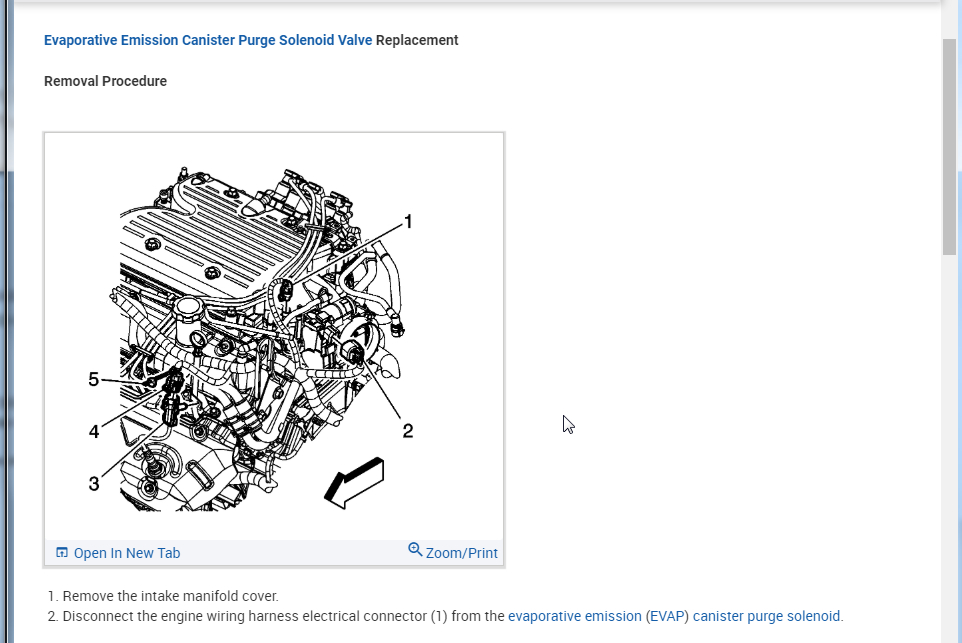Click the "Remove the intake manifold cover" step
The image size is (962, 643).
click(x=171, y=596)
